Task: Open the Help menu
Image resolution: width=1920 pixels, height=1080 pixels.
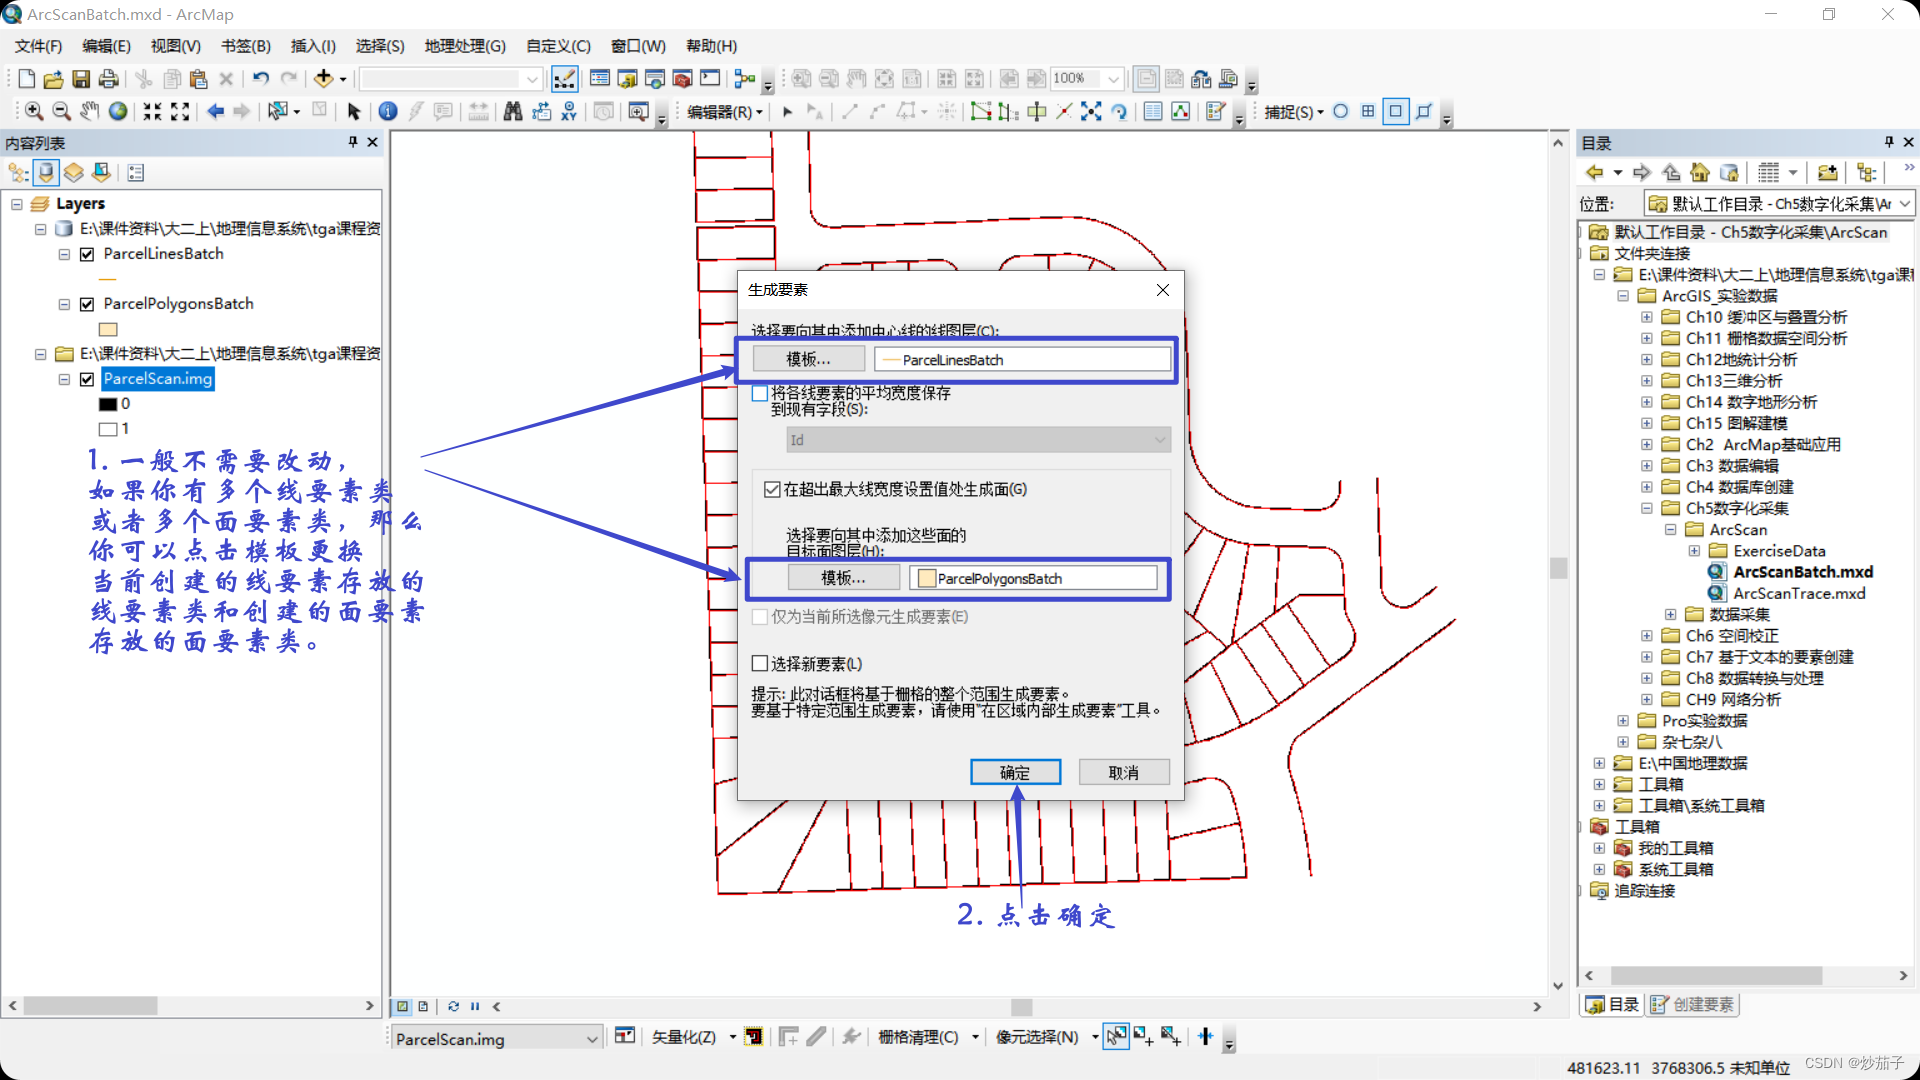Action: click(x=711, y=46)
